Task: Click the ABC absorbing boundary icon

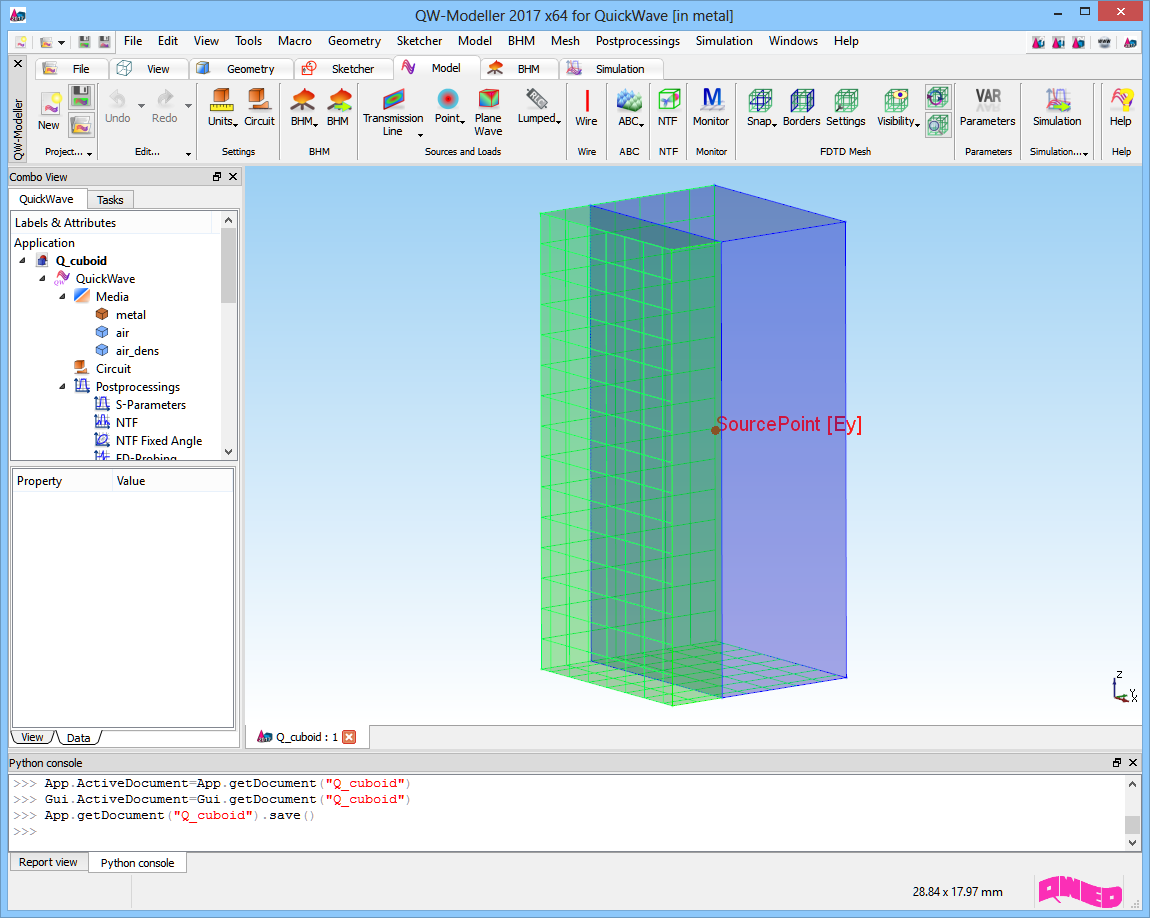Action: click(629, 100)
